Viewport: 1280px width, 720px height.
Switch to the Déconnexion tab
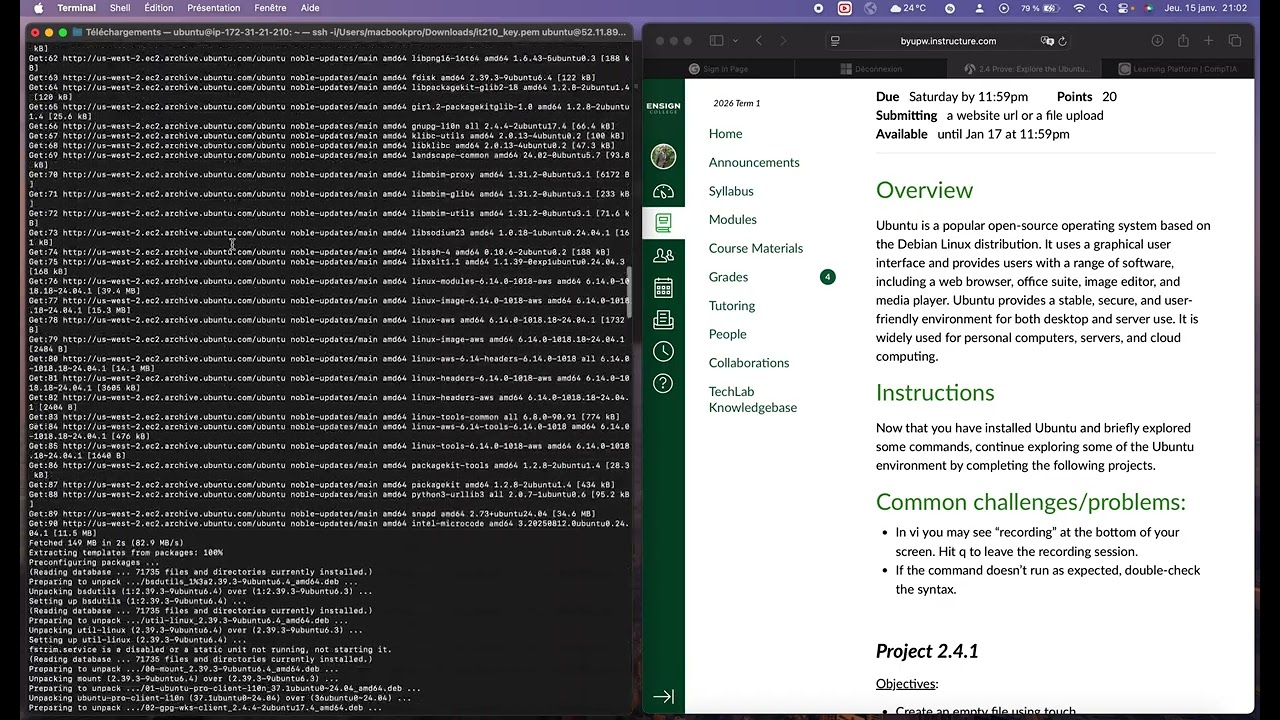(x=870, y=69)
